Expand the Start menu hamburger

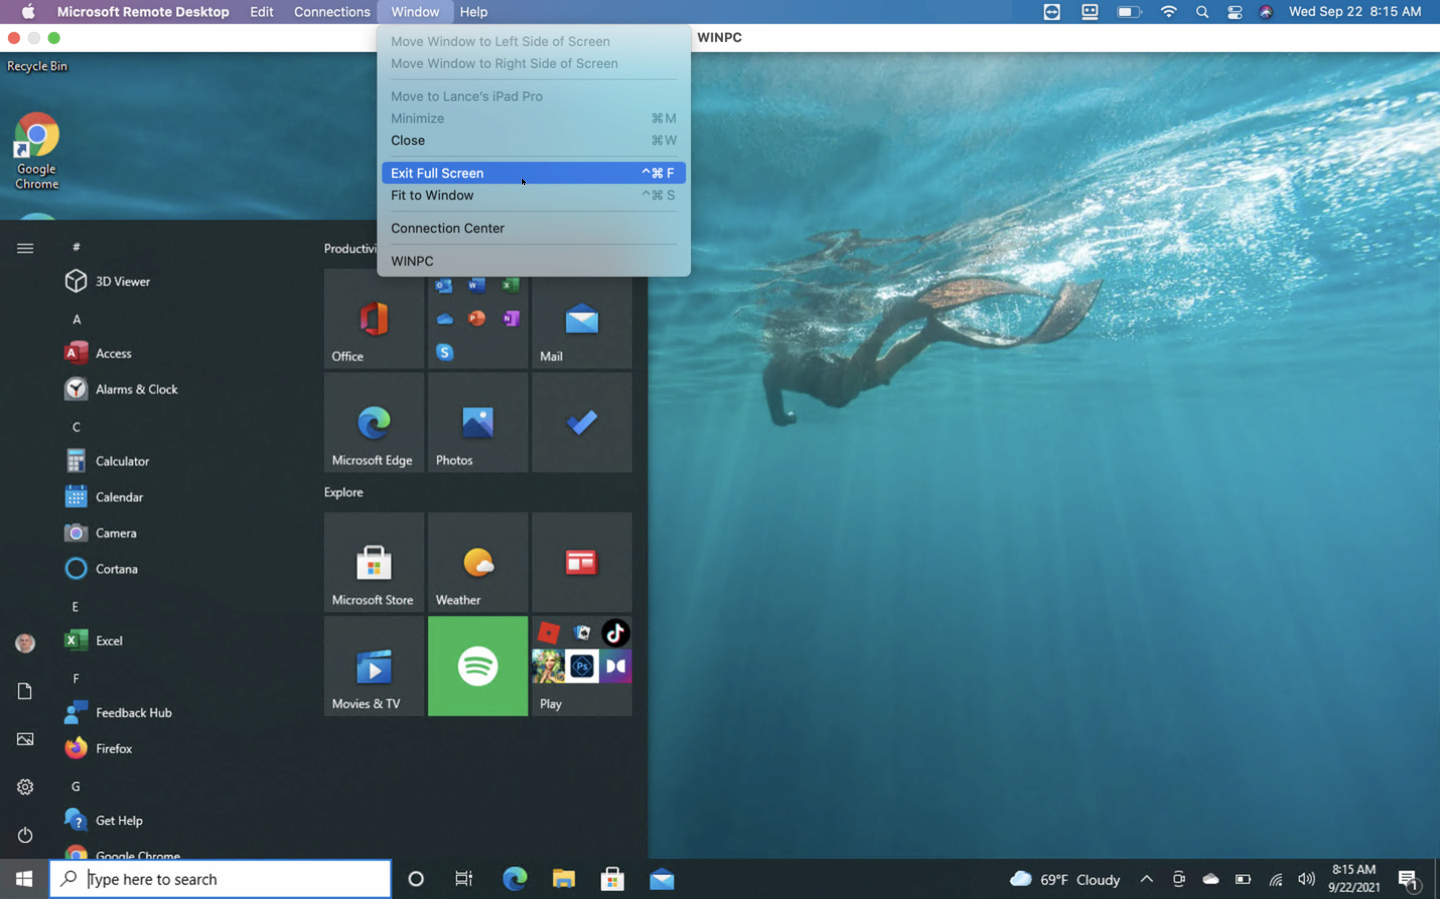pos(25,248)
